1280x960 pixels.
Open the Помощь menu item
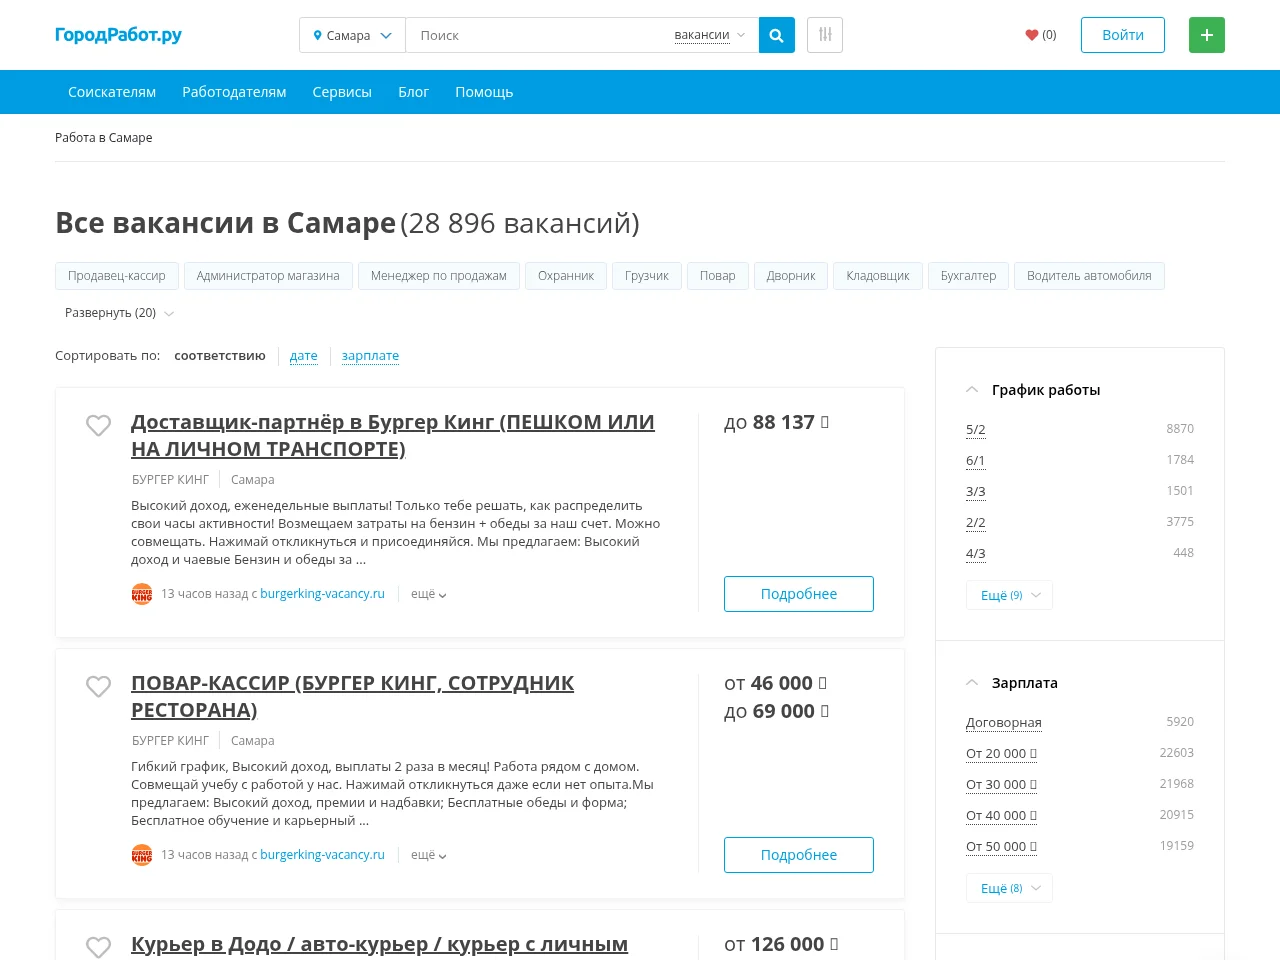tap(484, 92)
